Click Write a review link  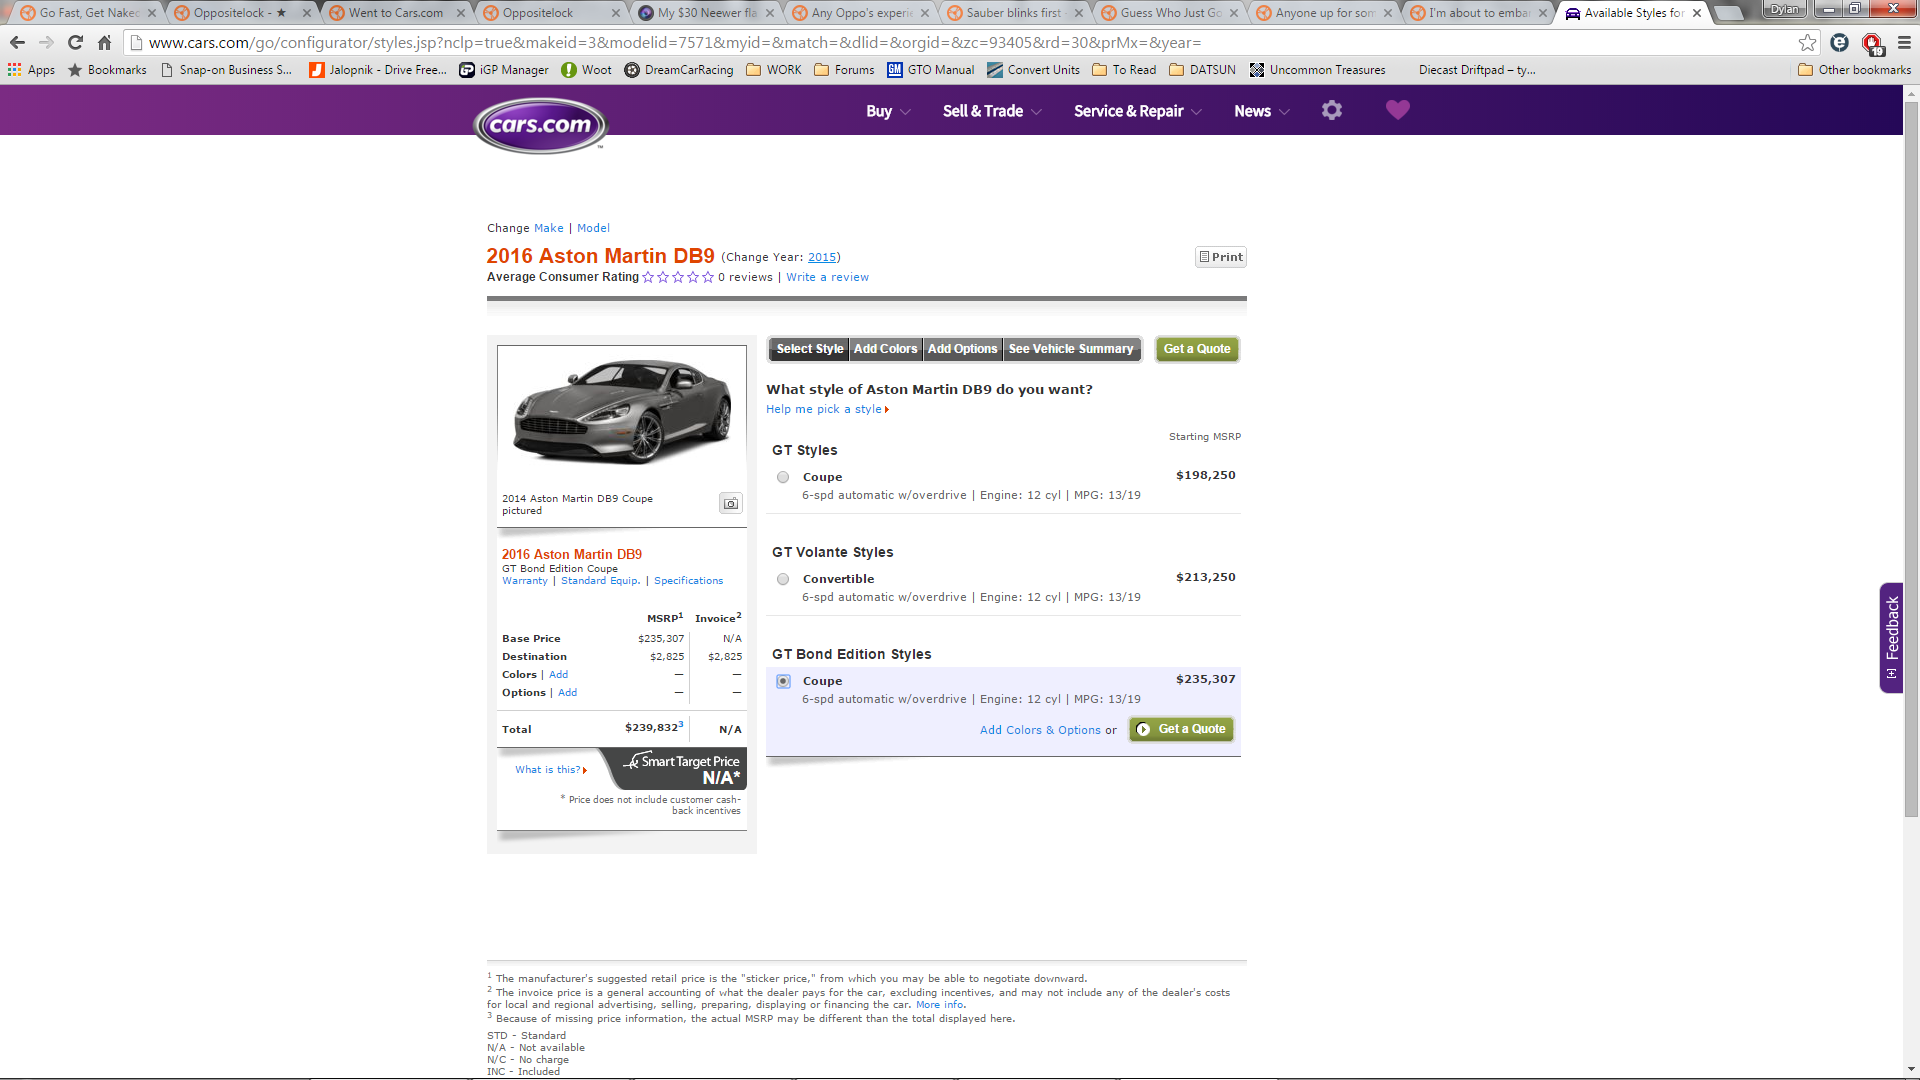pos(827,277)
